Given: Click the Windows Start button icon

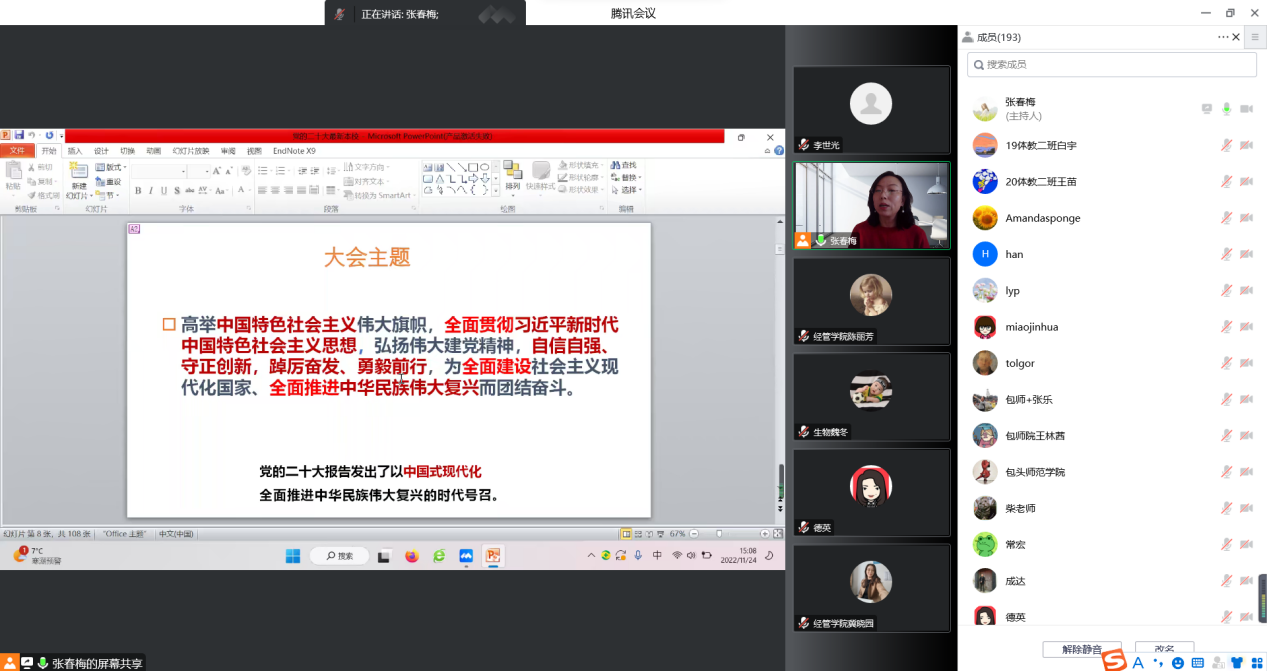Looking at the screenshot, I should pos(293,556).
